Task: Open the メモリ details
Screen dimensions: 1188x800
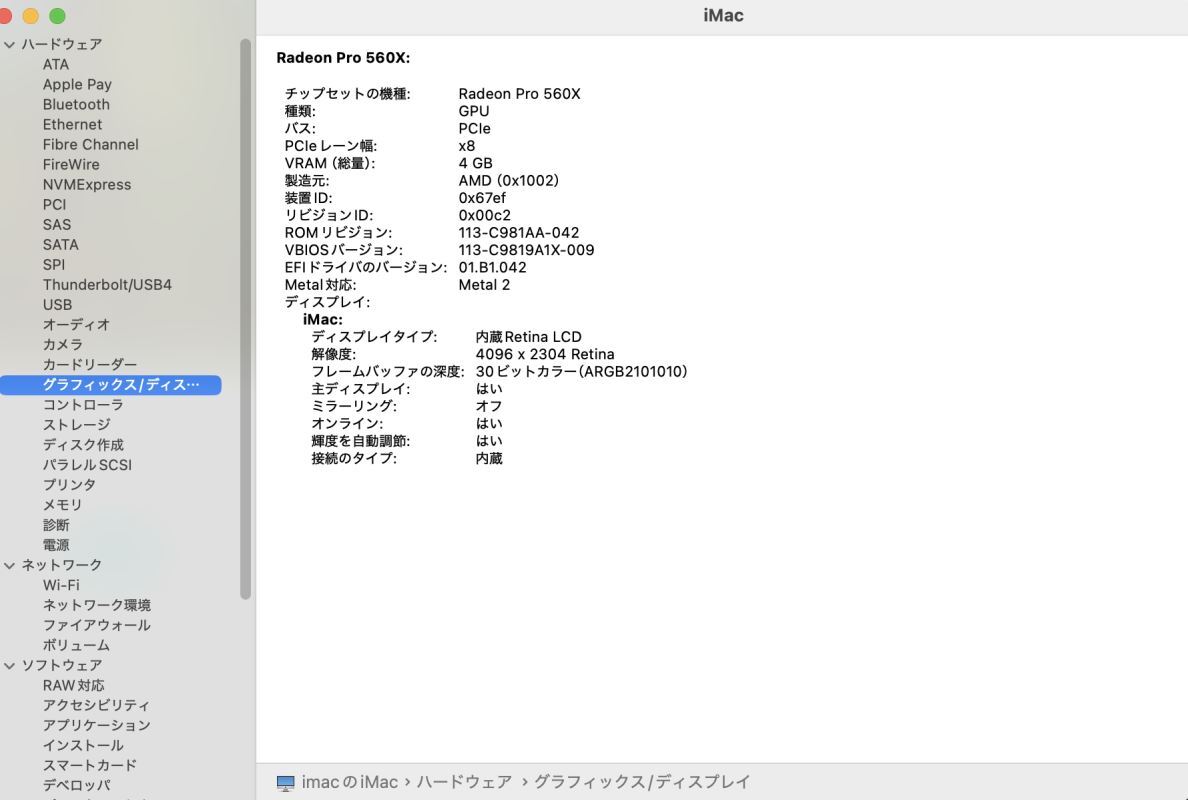Action: click(62, 505)
